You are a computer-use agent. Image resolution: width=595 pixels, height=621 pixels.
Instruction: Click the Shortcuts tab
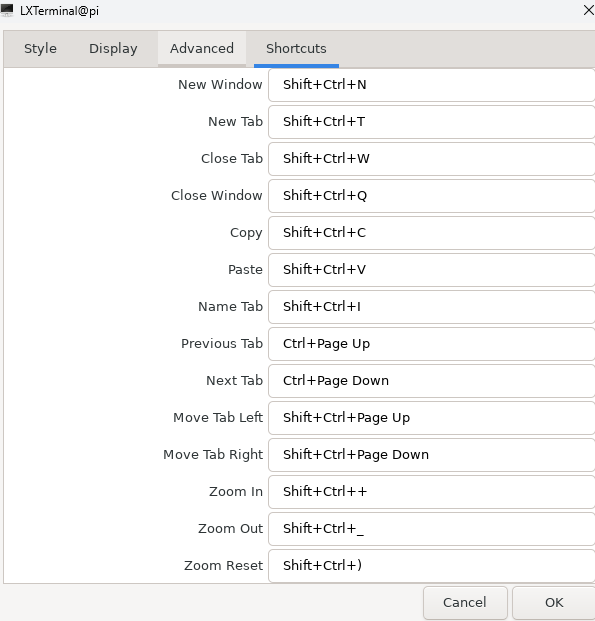[x=296, y=48]
